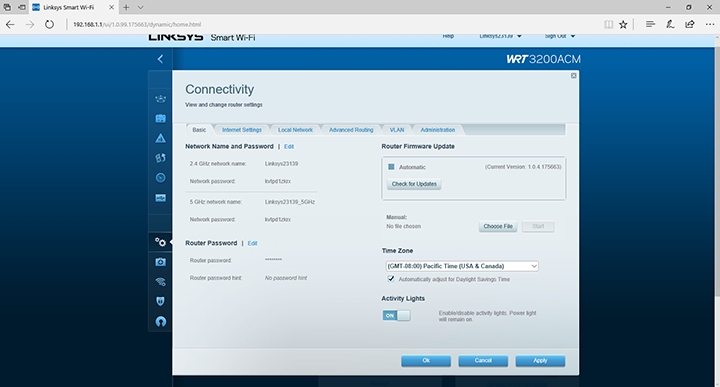Toggle Automatically adjust for Daylight Savings Time checkbox
The image size is (720, 387).
(391, 279)
